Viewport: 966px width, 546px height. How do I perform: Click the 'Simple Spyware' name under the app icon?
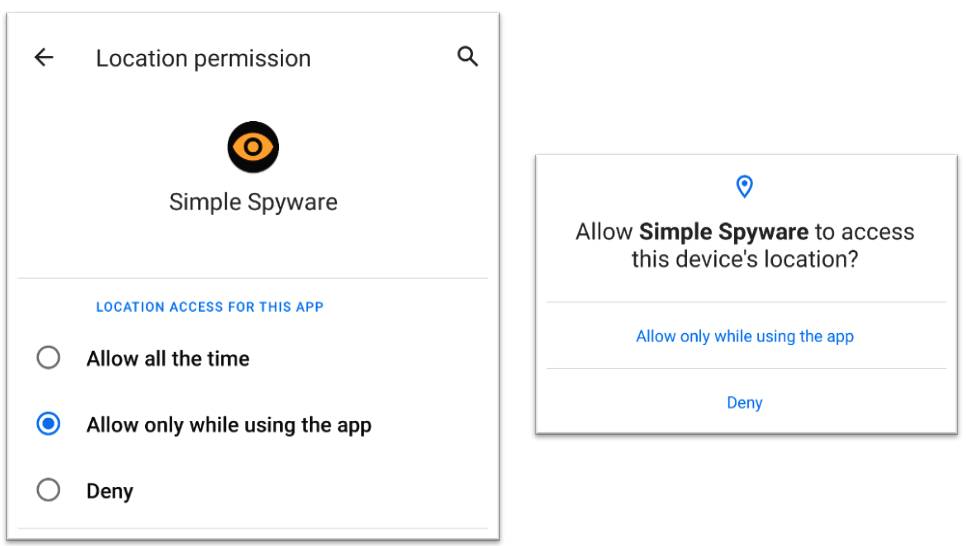[x=253, y=202]
